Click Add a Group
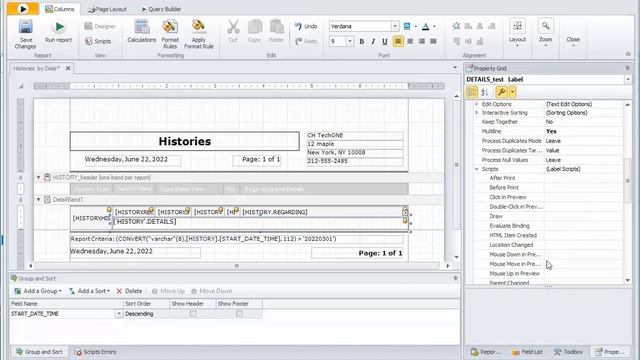640x360 pixels. tap(38, 291)
